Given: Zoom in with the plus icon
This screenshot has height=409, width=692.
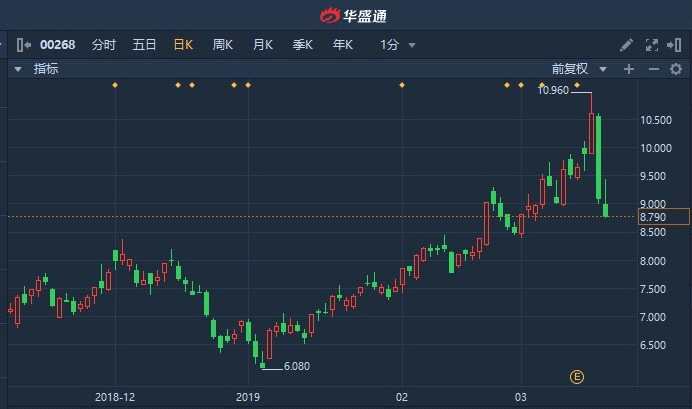Looking at the screenshot, I should (629, 69).
